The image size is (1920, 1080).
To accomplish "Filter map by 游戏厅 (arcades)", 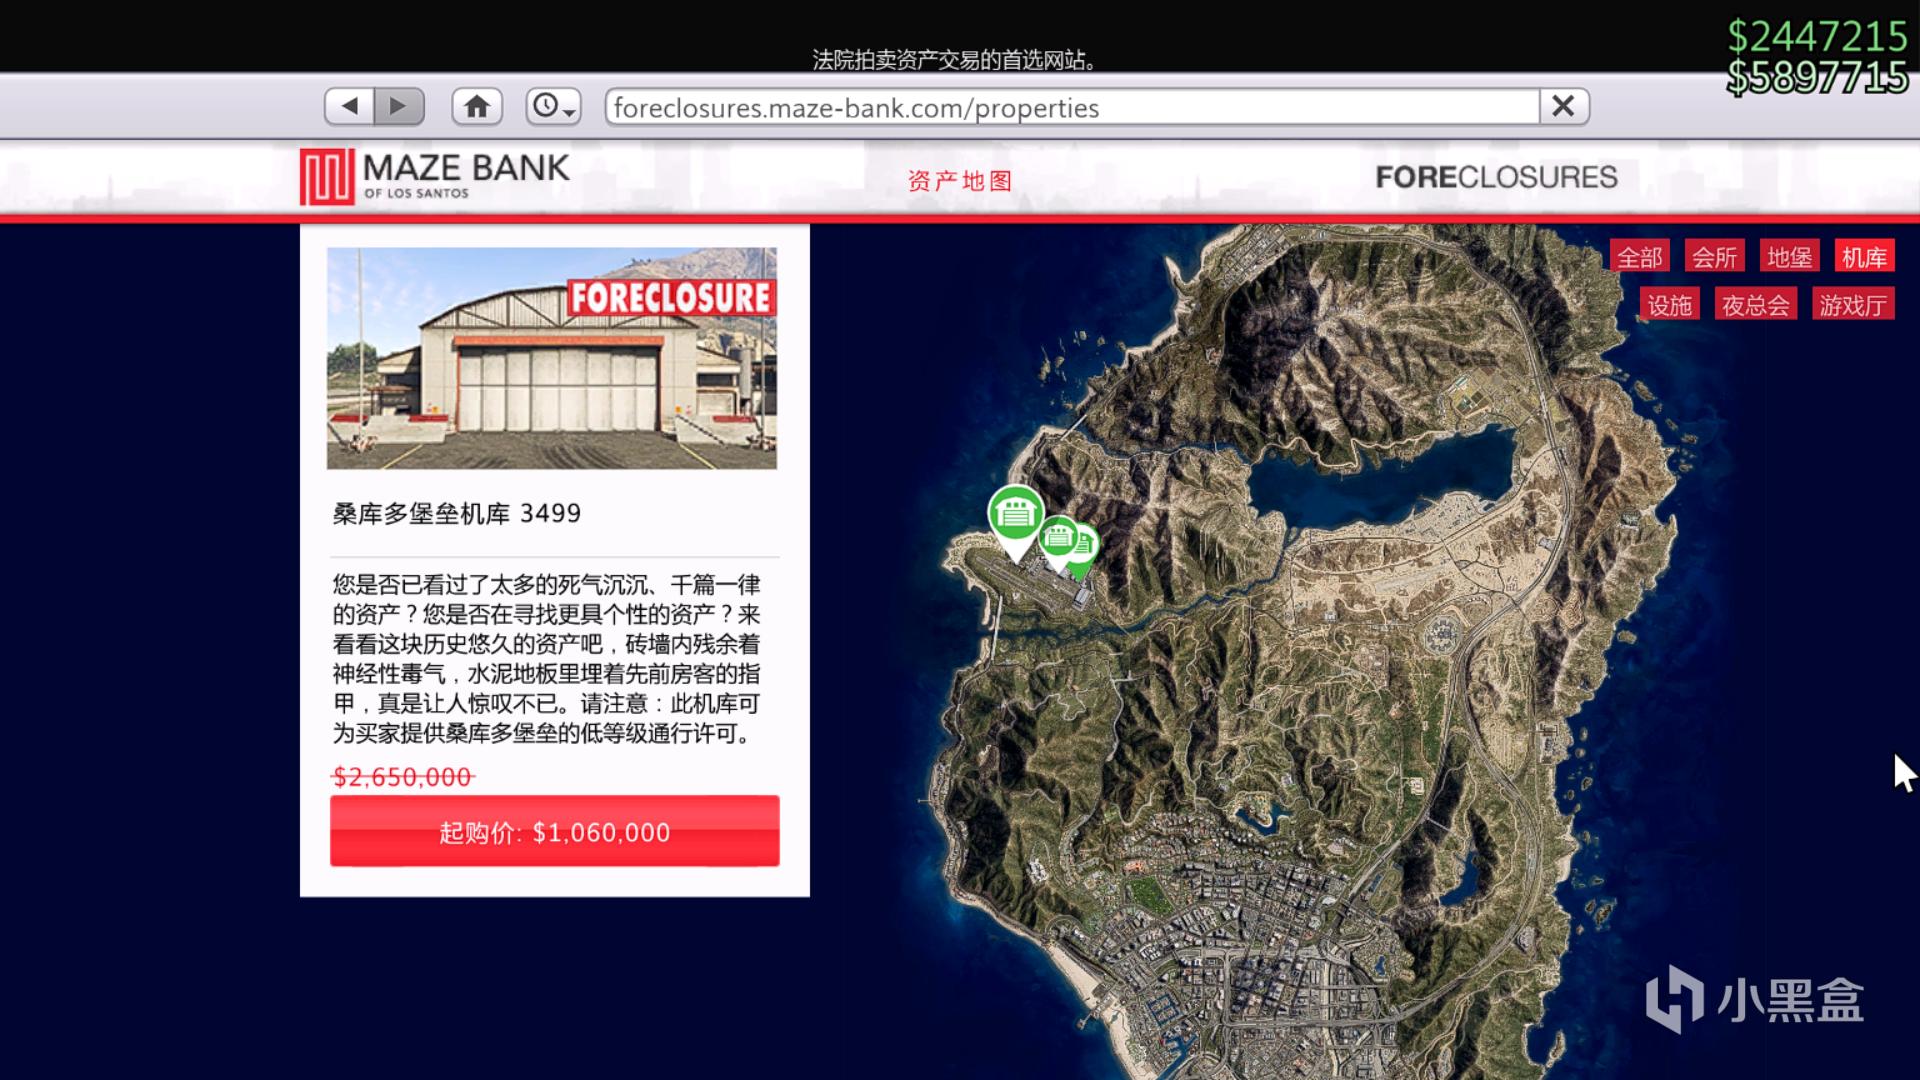I will (x=1852, y=305).
